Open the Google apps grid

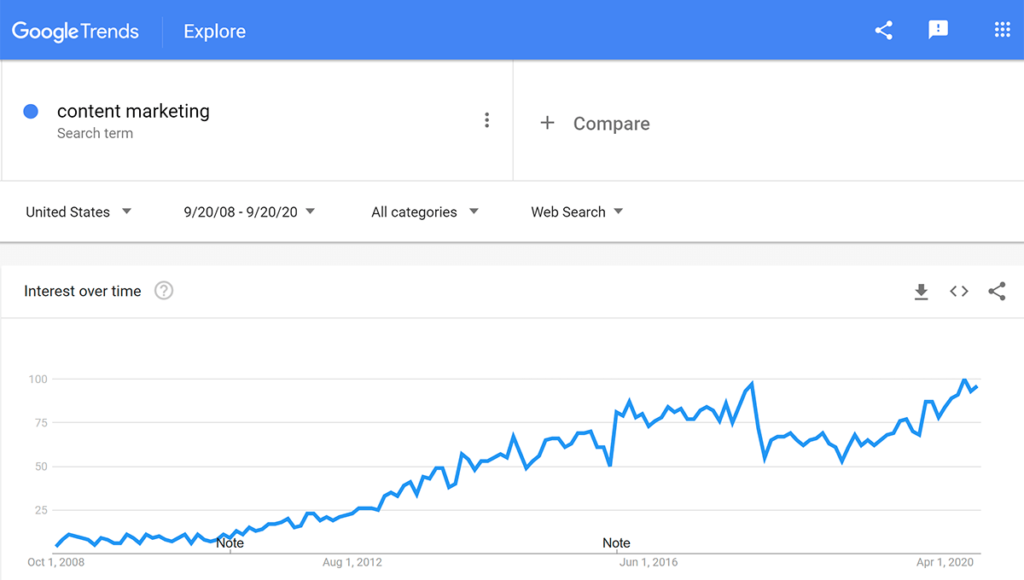click(x=1002, y=30)
